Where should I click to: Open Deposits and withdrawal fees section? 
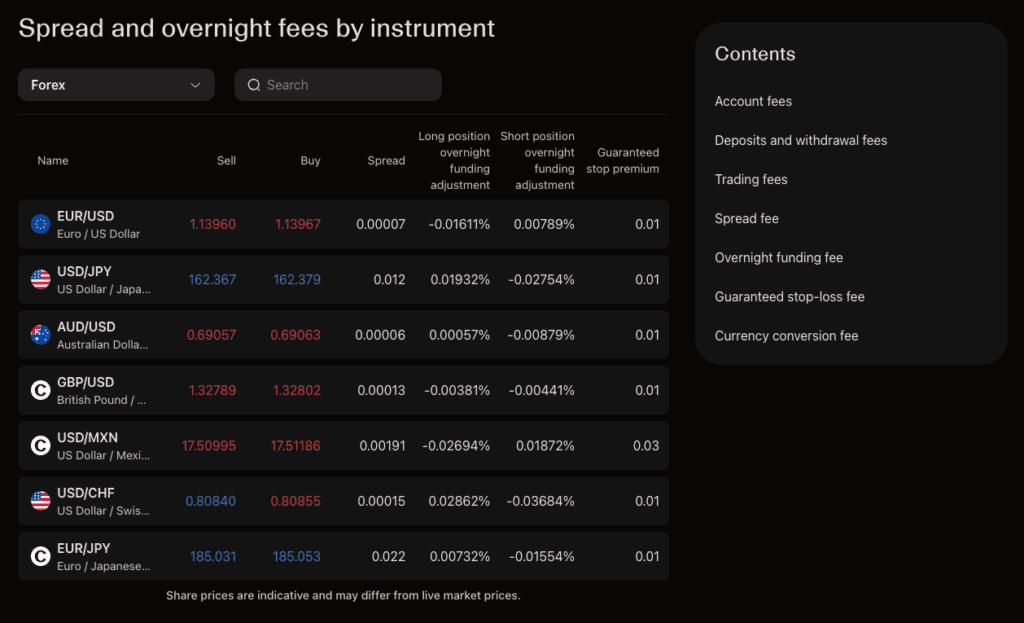click(x=801, y=140)
